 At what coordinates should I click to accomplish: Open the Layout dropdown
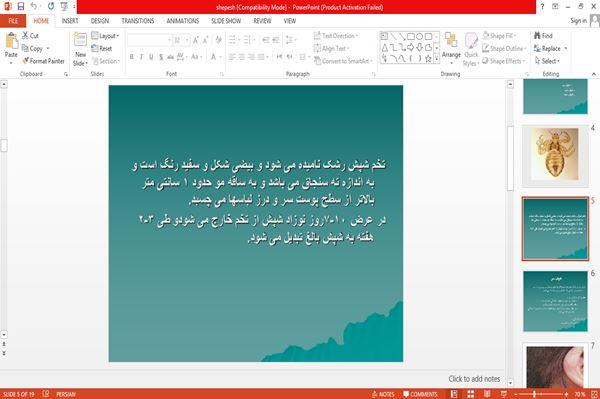click(x=105, y=36)
